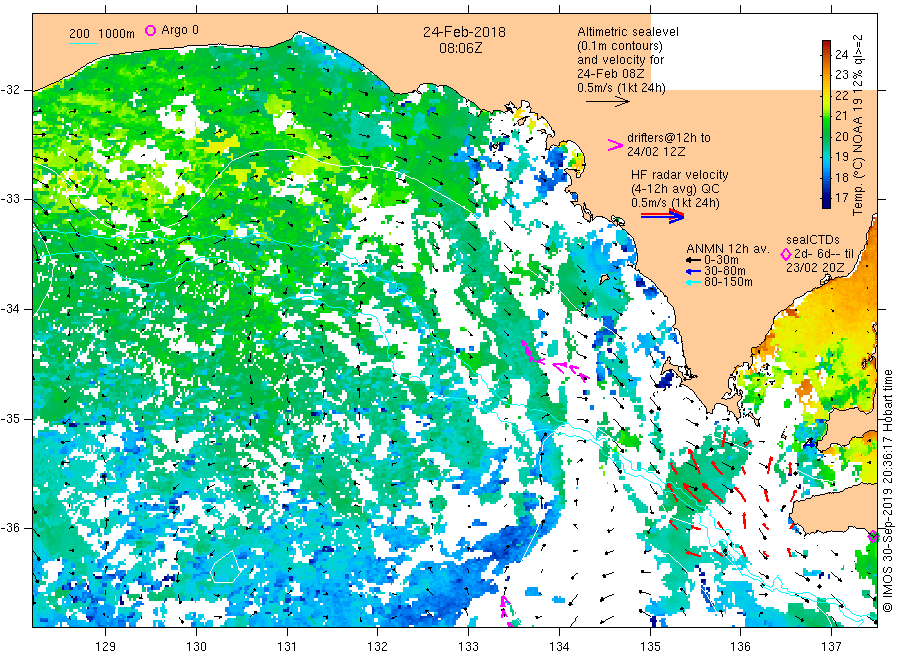Click the 132 longitude axis label
The width and height of the screenshot is (900, 660).
click(x=378, y=647)
